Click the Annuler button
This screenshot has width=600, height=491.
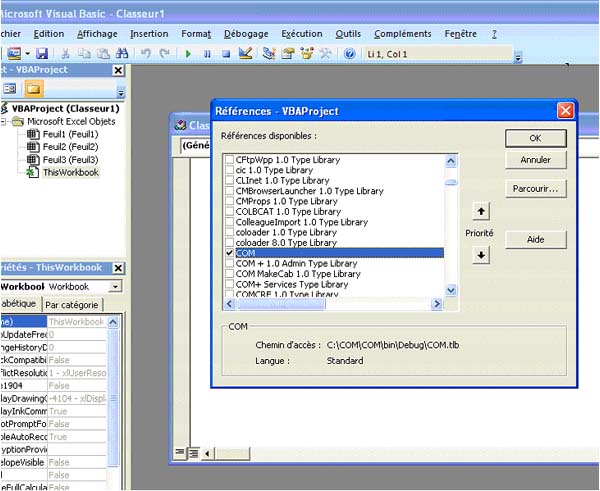[x=535, y=160]
